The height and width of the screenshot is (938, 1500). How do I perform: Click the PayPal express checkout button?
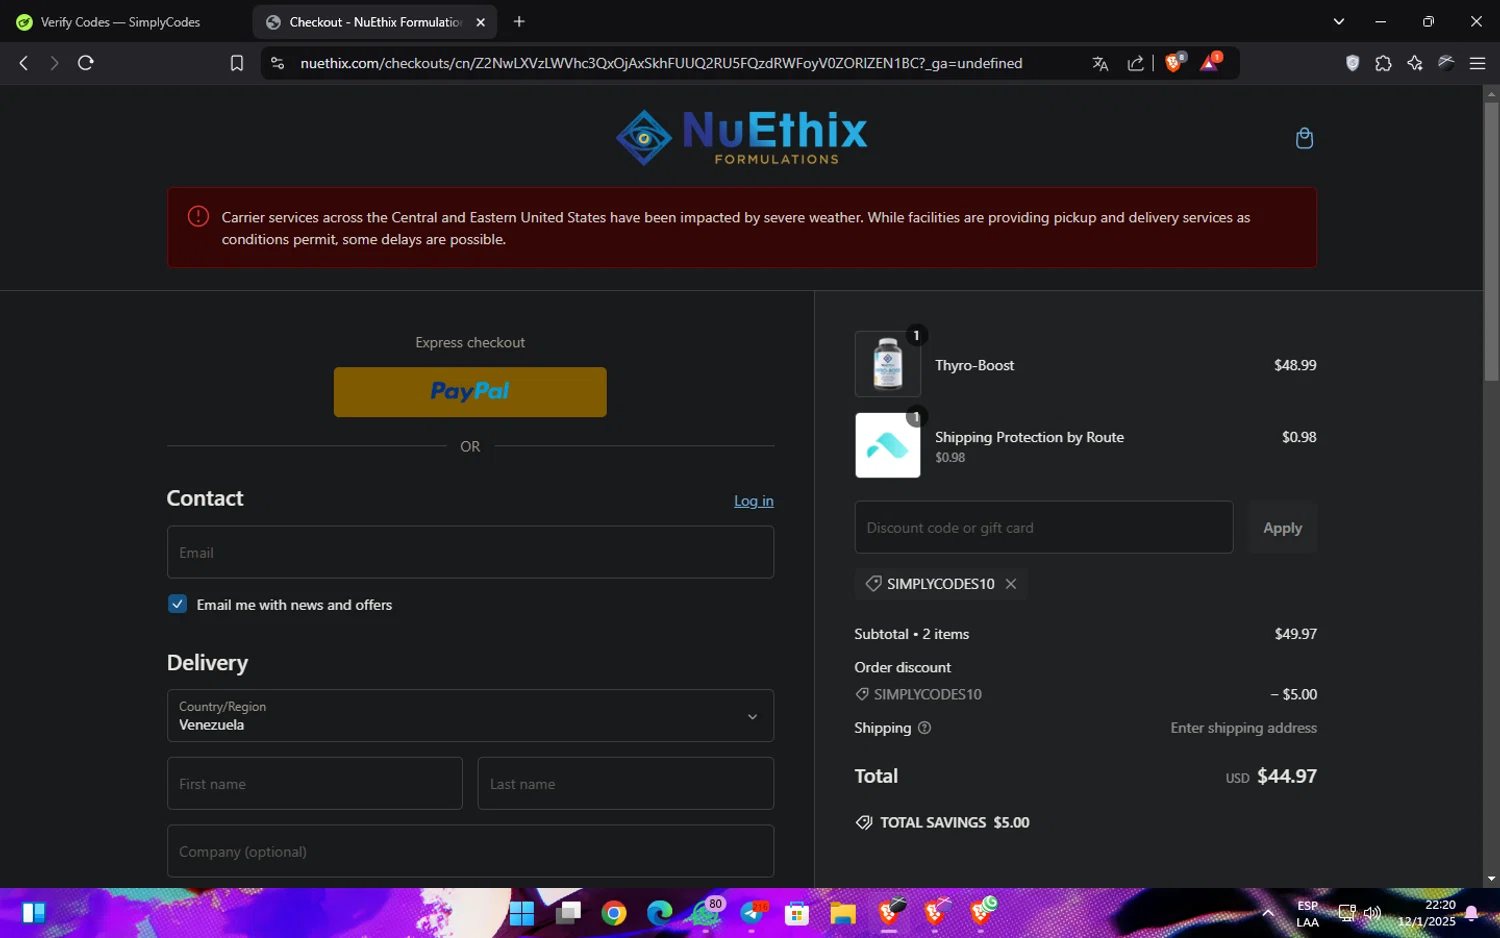[470, 392]
